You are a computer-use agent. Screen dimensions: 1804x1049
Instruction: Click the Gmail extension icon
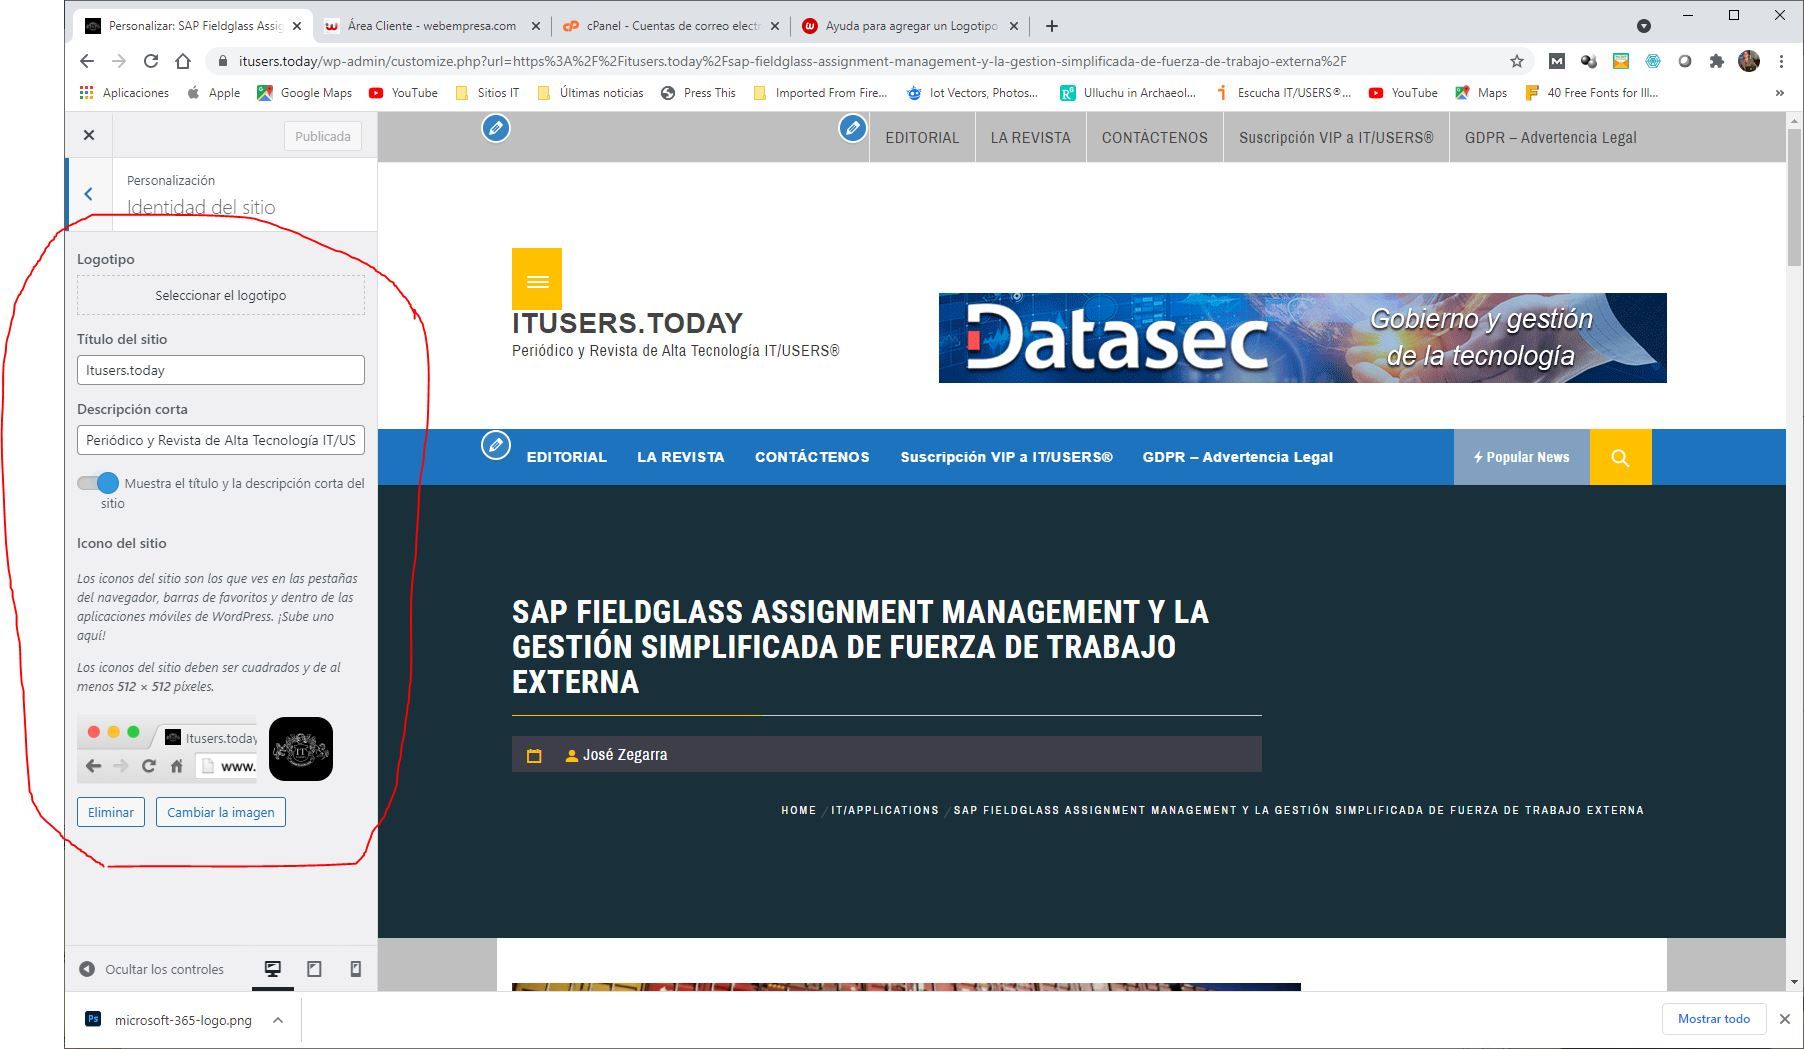[1557, 61]
